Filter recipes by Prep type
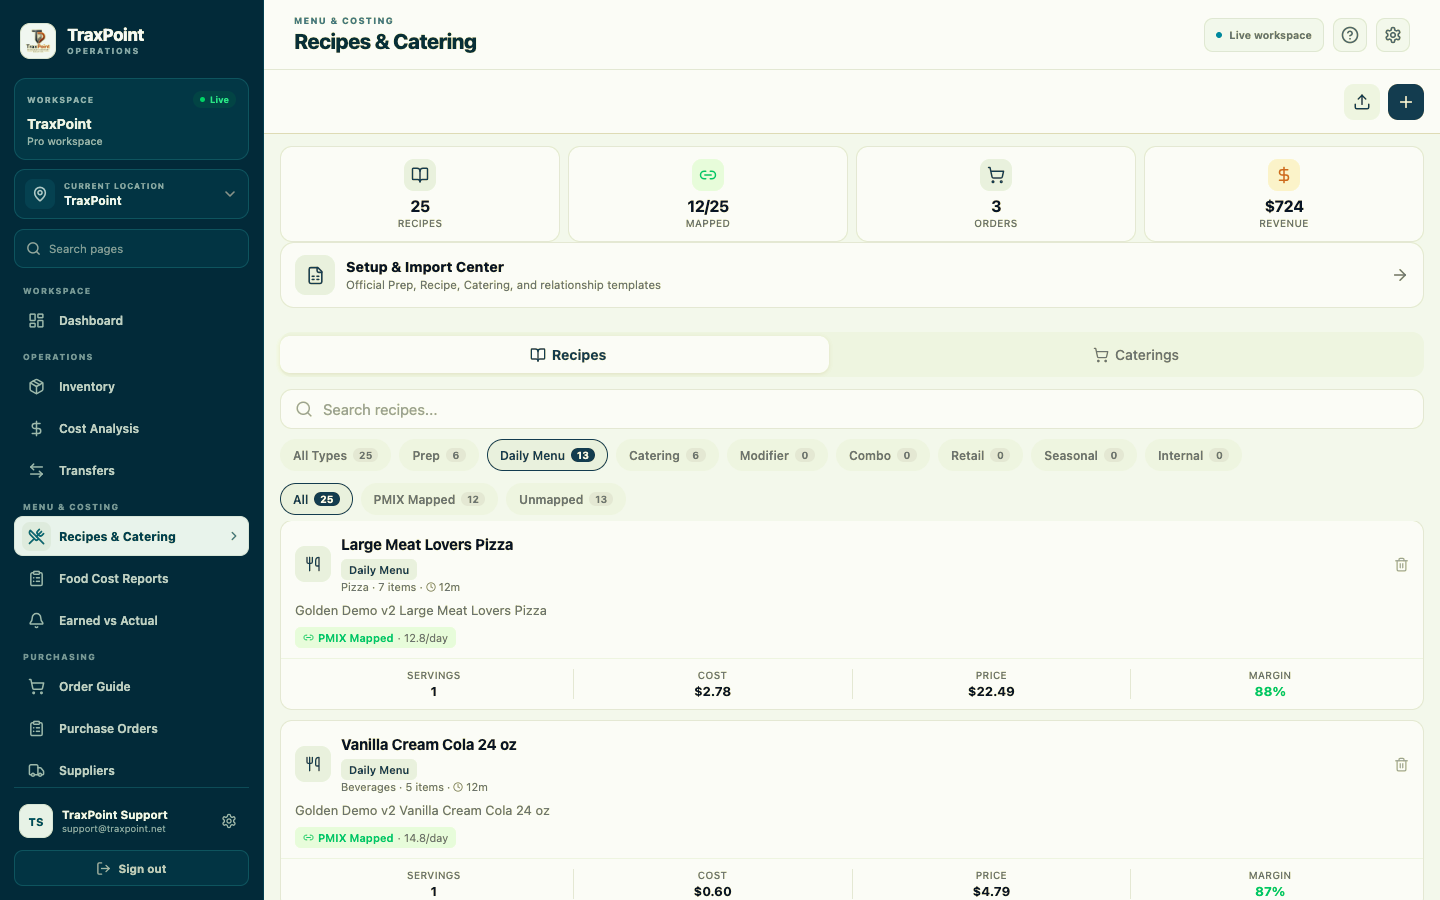This screenshot has width=1440, height=900. pos(438,455)
